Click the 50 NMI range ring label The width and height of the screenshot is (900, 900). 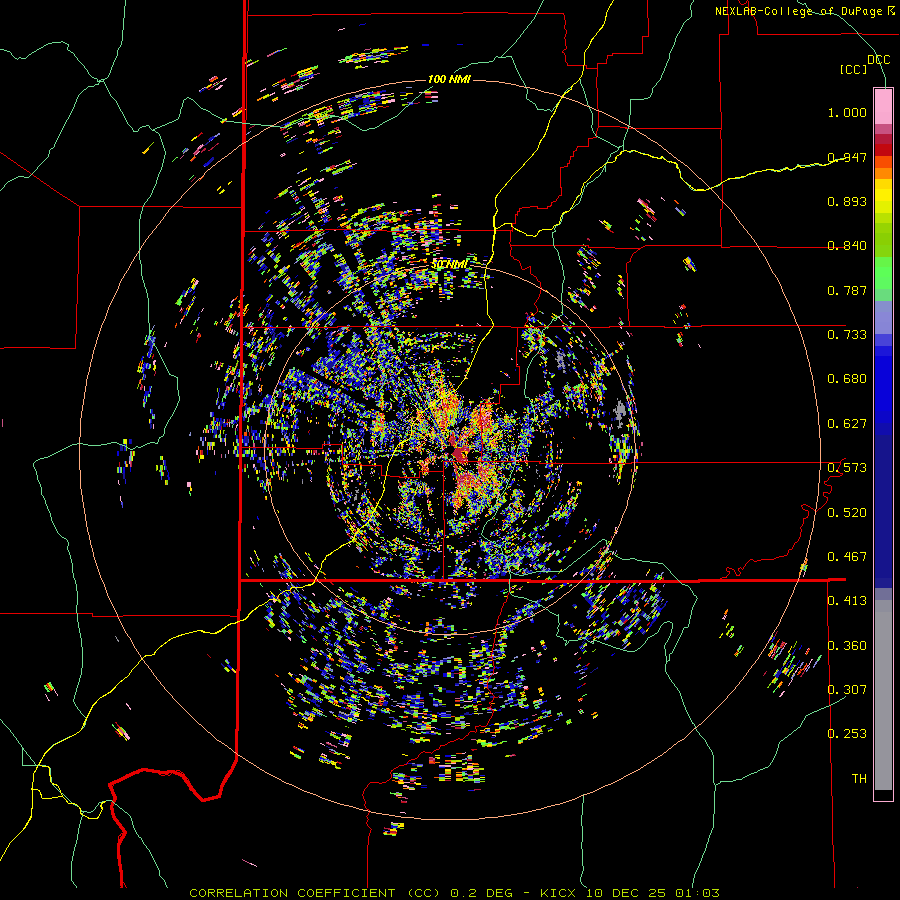(x=449, y=265)
